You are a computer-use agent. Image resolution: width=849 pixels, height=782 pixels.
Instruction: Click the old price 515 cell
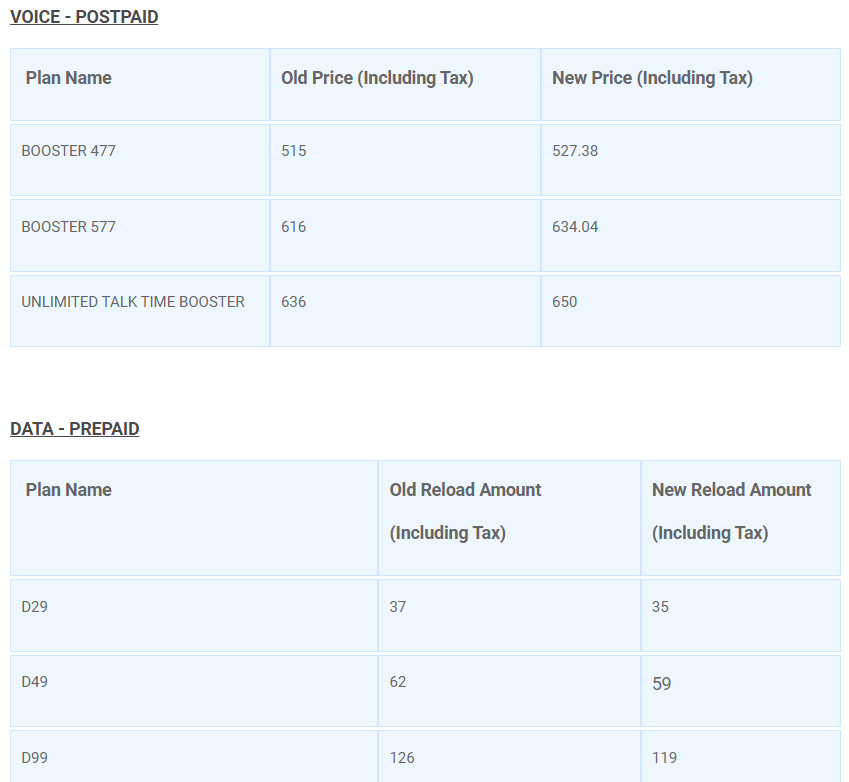click(405, 160)
